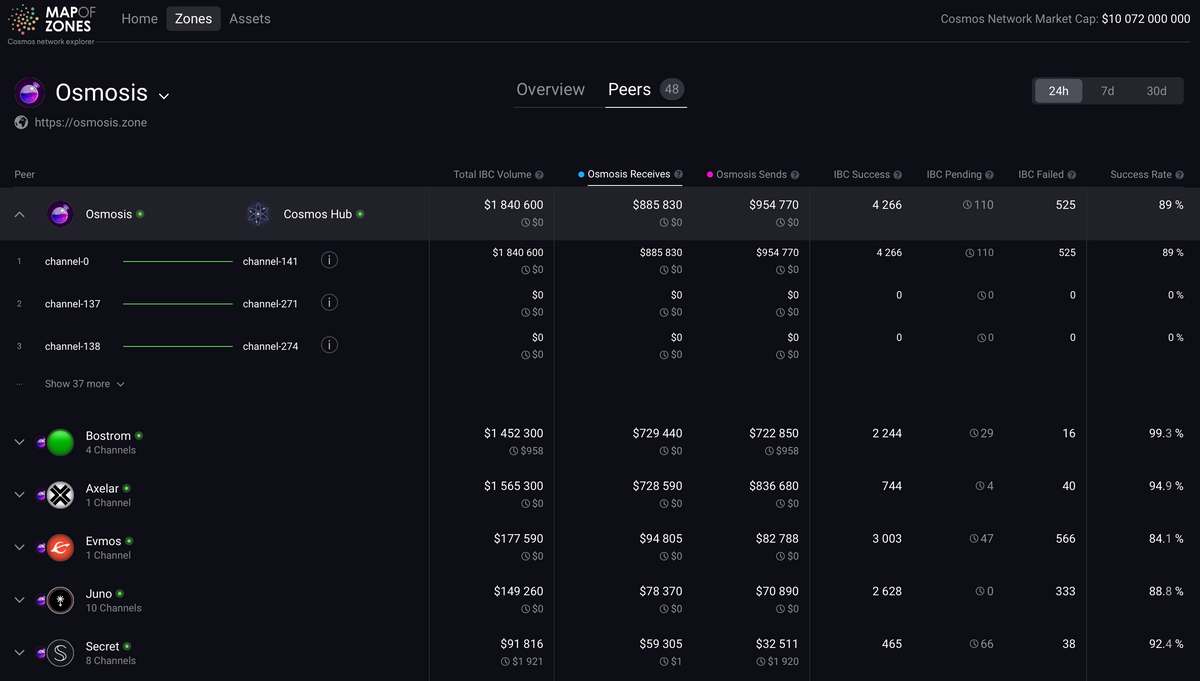Image resolution: width=1200 pixels, height=681 pixels.
Task: Open the Osmosis zone selector dropdown
Action: coord(164,96)
